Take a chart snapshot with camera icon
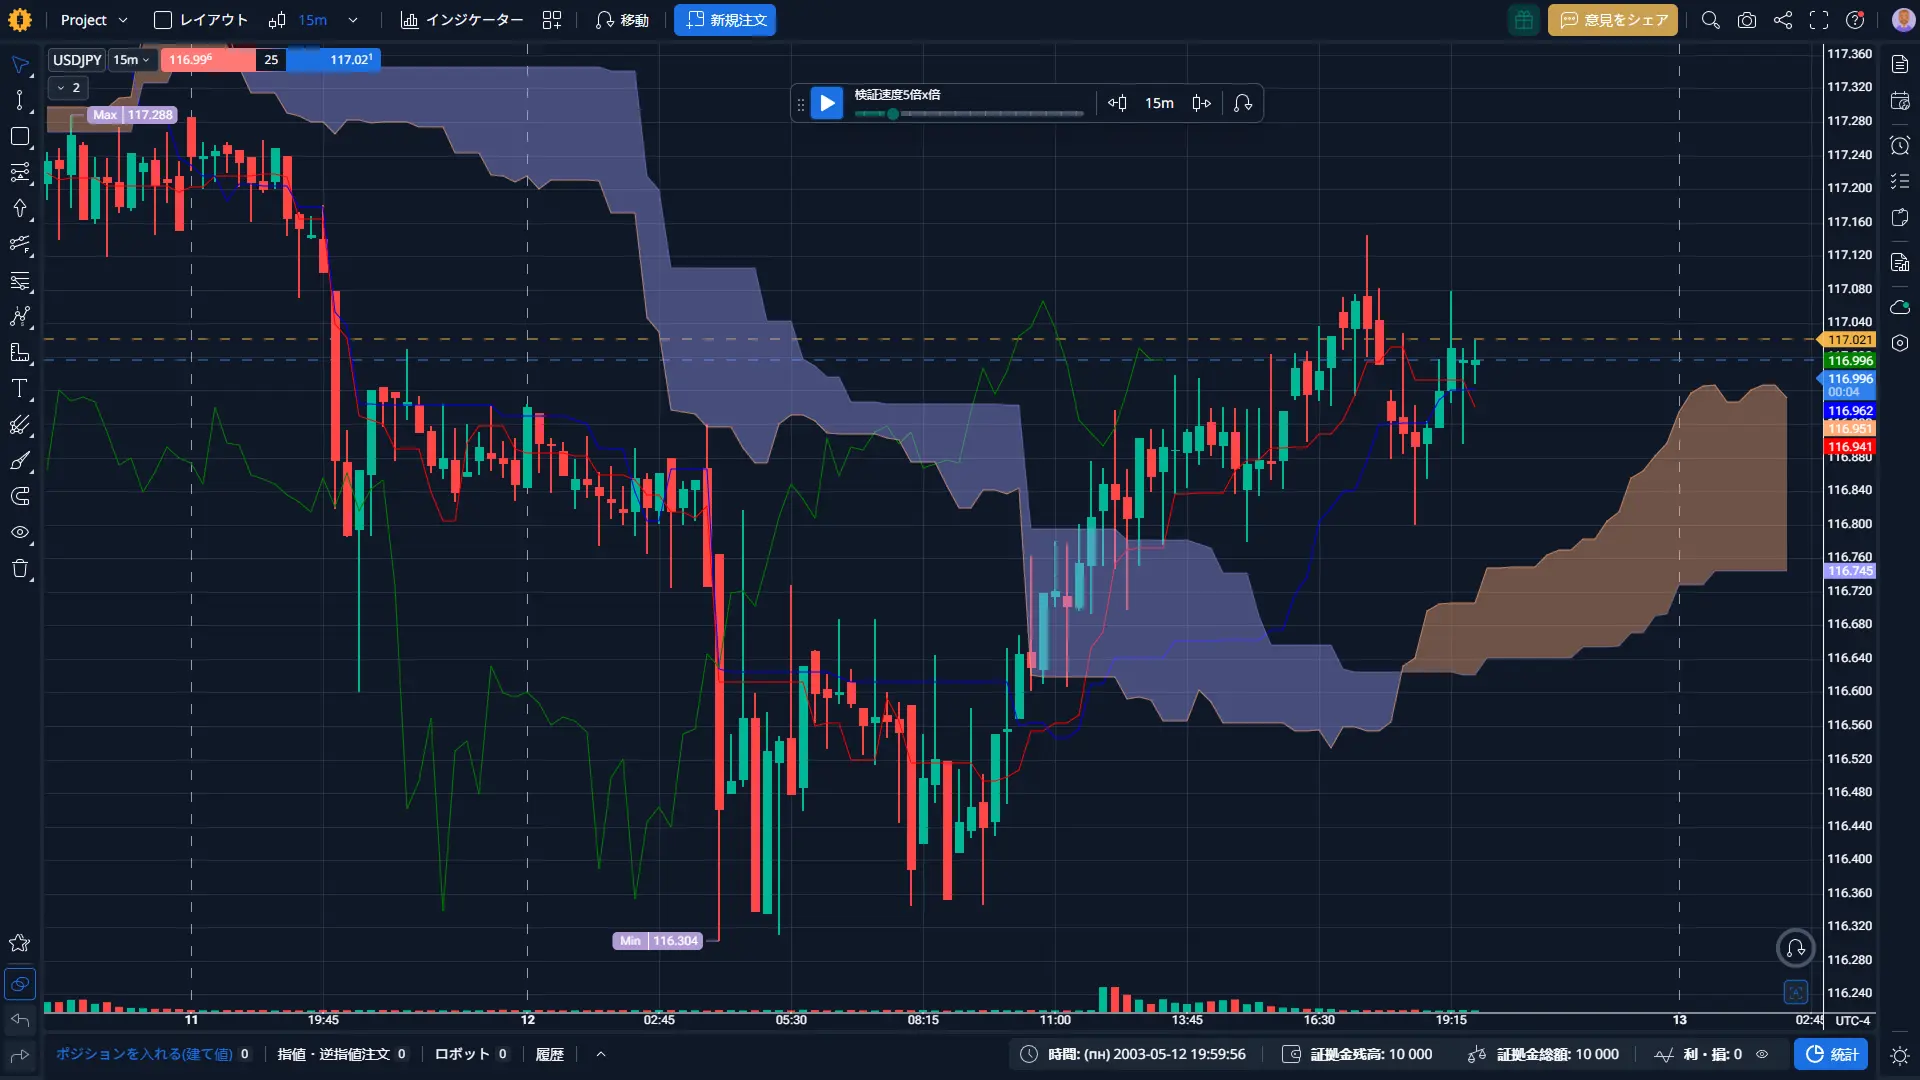Image resolution: width=1920 pixels, height=1080 pixels. pyautogui.click(x=1746, y=20)
